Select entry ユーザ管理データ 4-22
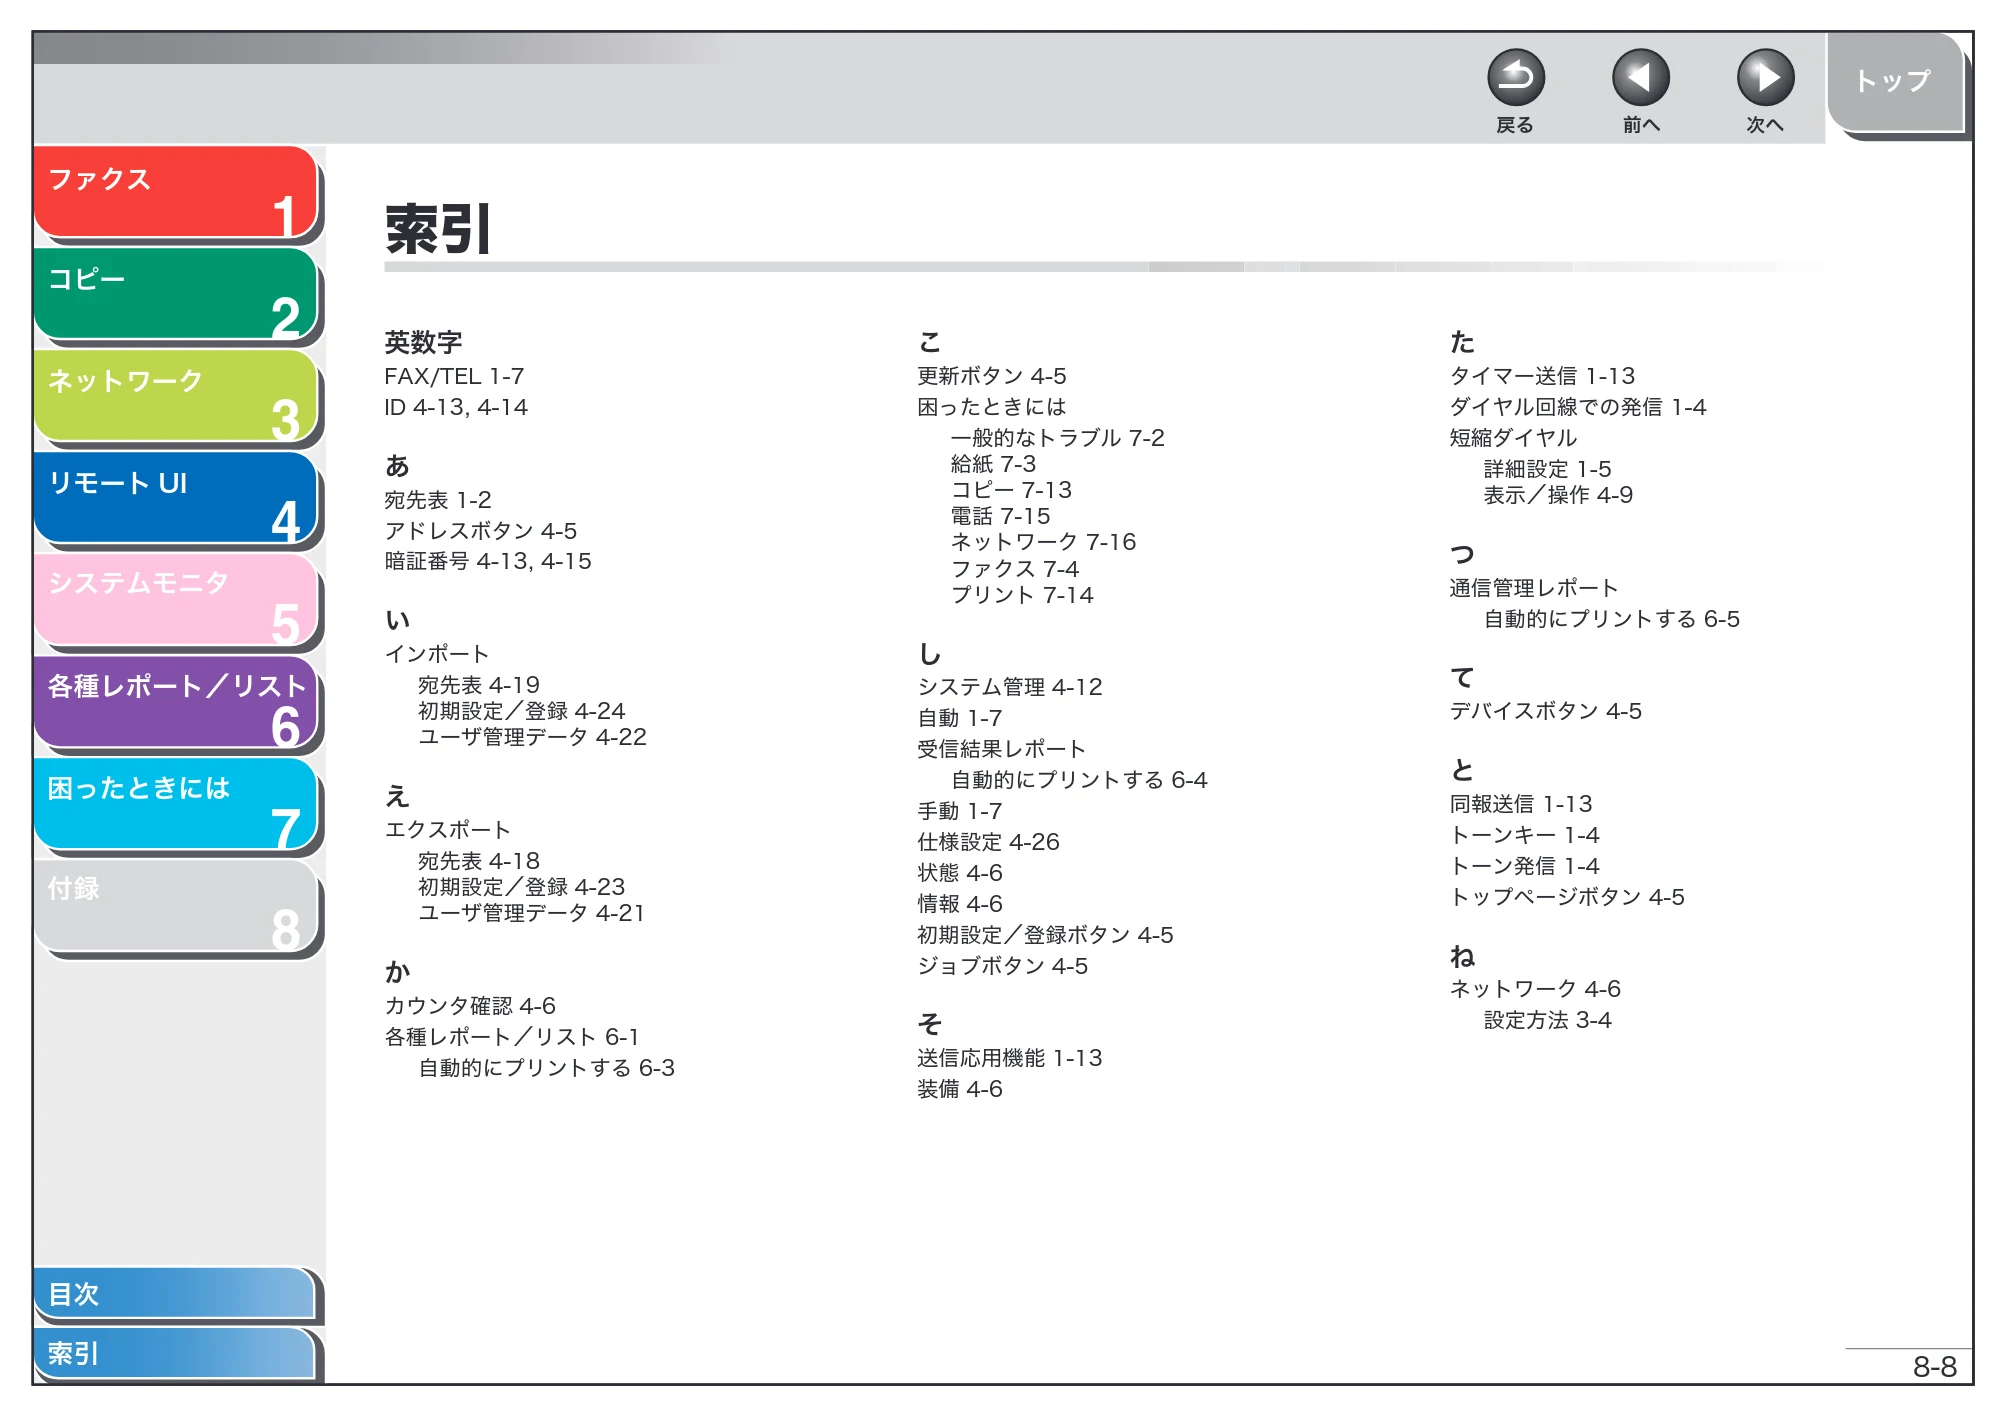This screenshot has height=1415, width=2000. pos(533,736)
